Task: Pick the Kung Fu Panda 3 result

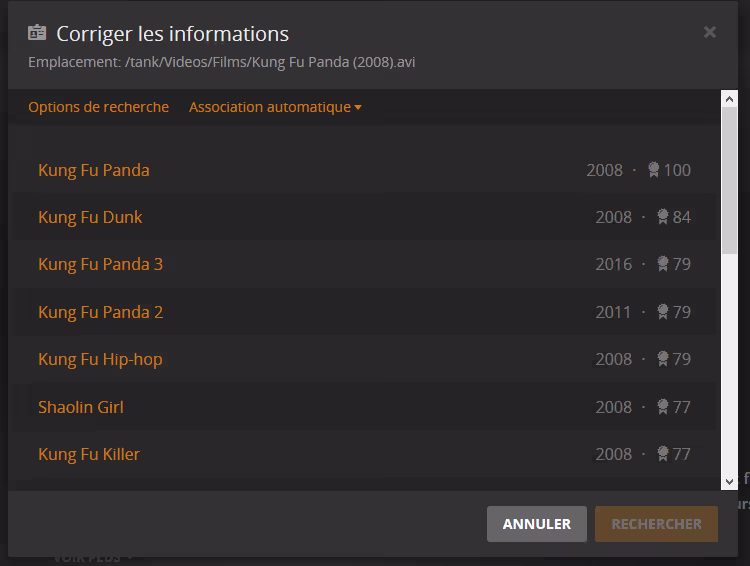Action: click(100, 264)
